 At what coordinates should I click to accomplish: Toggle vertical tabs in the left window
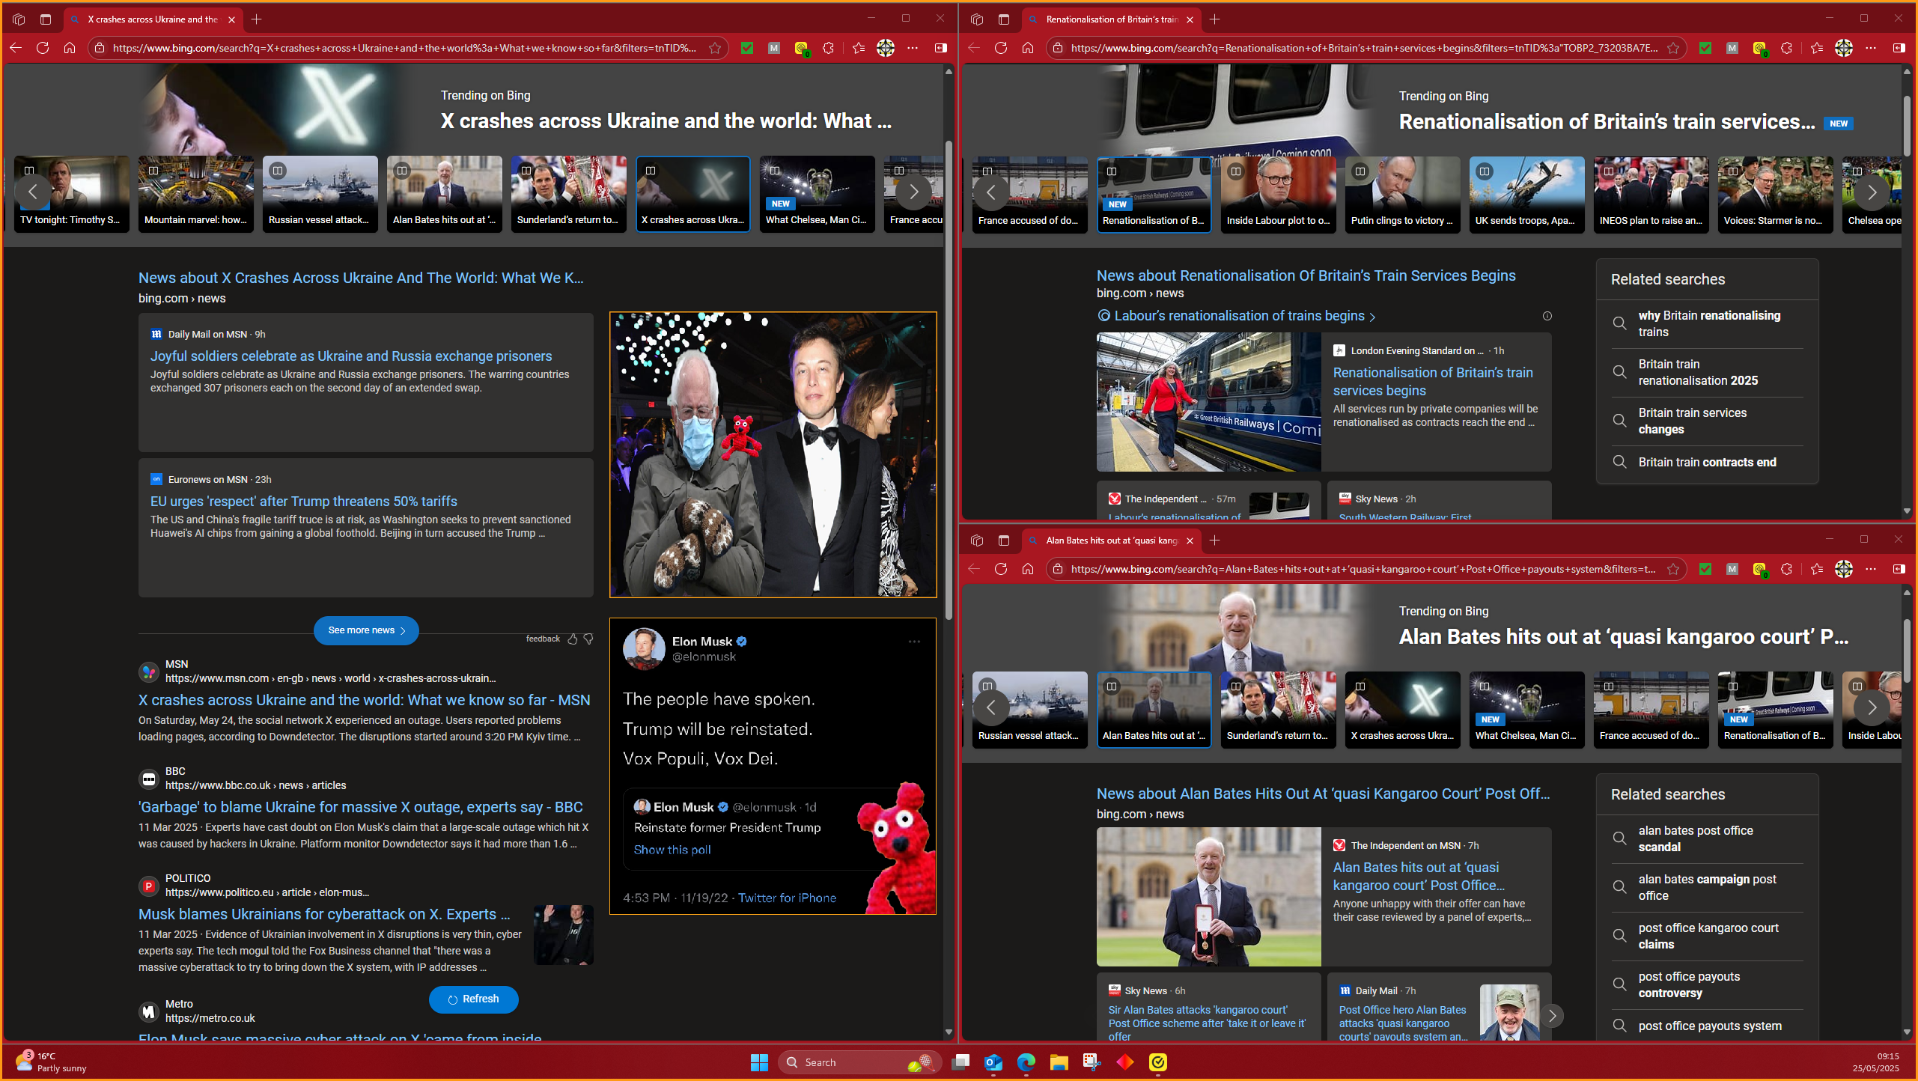[45, 19]
